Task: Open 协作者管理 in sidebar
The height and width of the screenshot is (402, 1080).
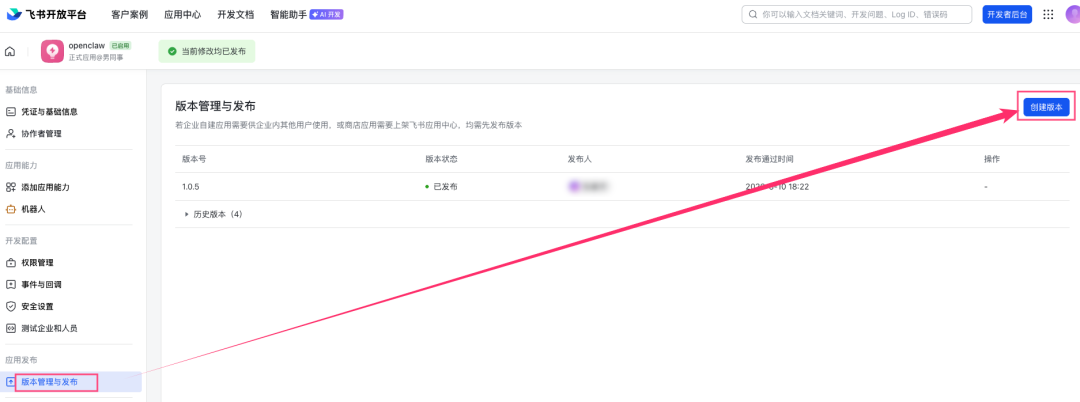Action: coord(41,134)
